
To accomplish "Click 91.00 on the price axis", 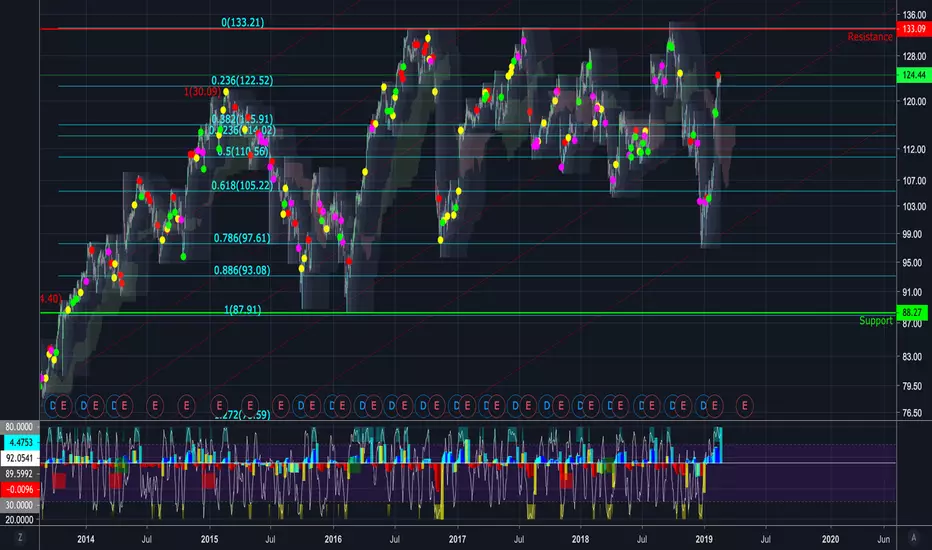I will tap(914, 293).
